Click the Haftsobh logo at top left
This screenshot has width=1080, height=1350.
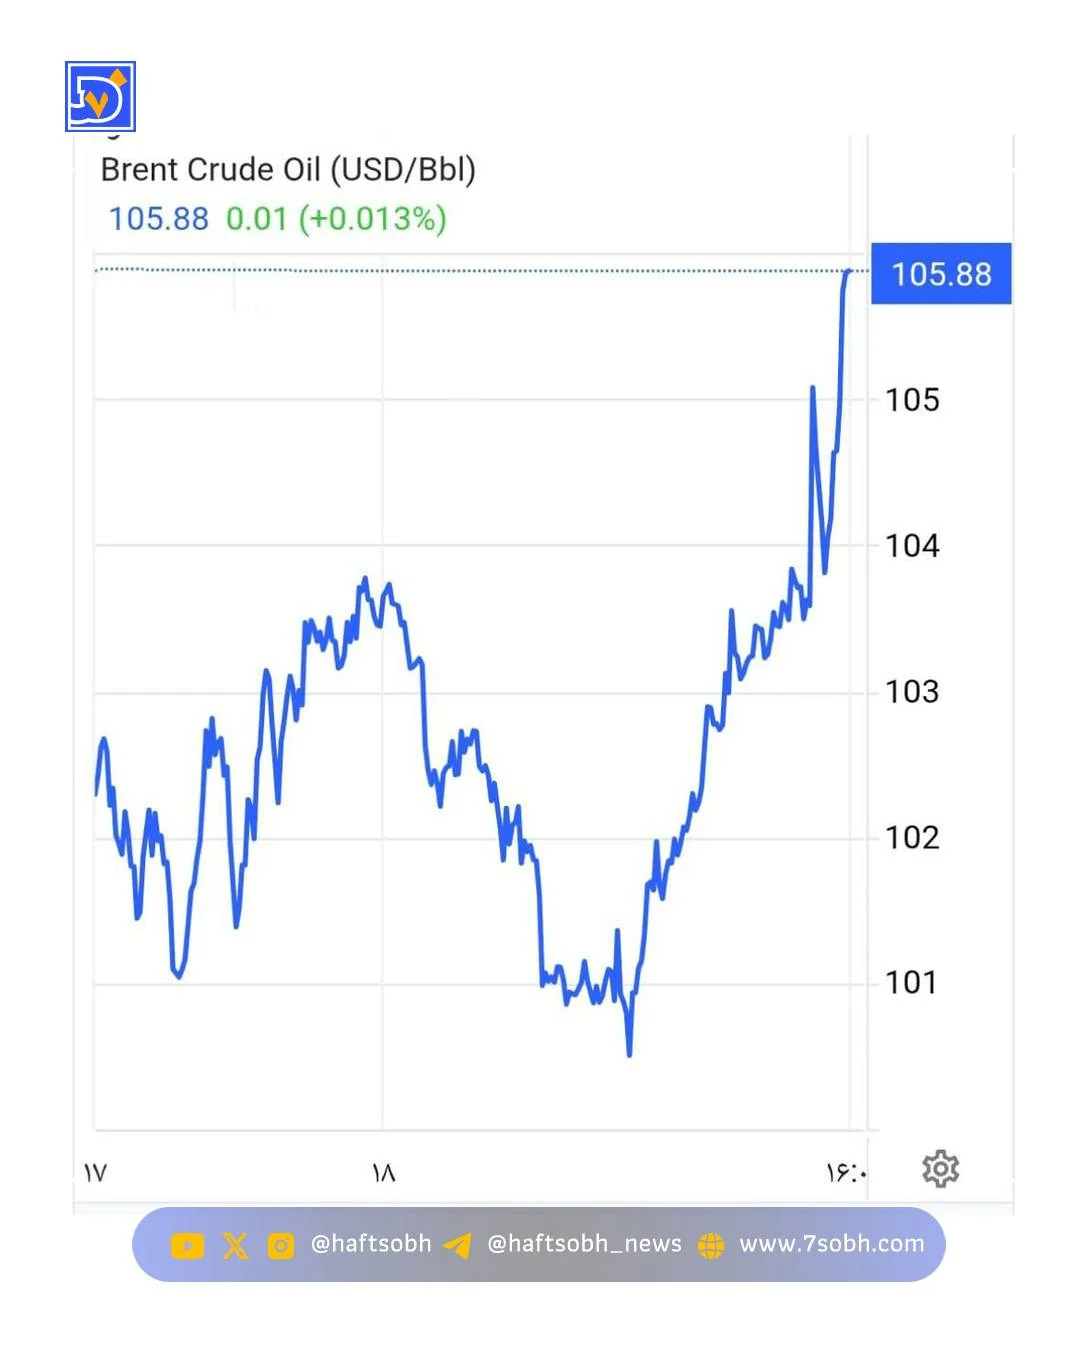(100, 97)
